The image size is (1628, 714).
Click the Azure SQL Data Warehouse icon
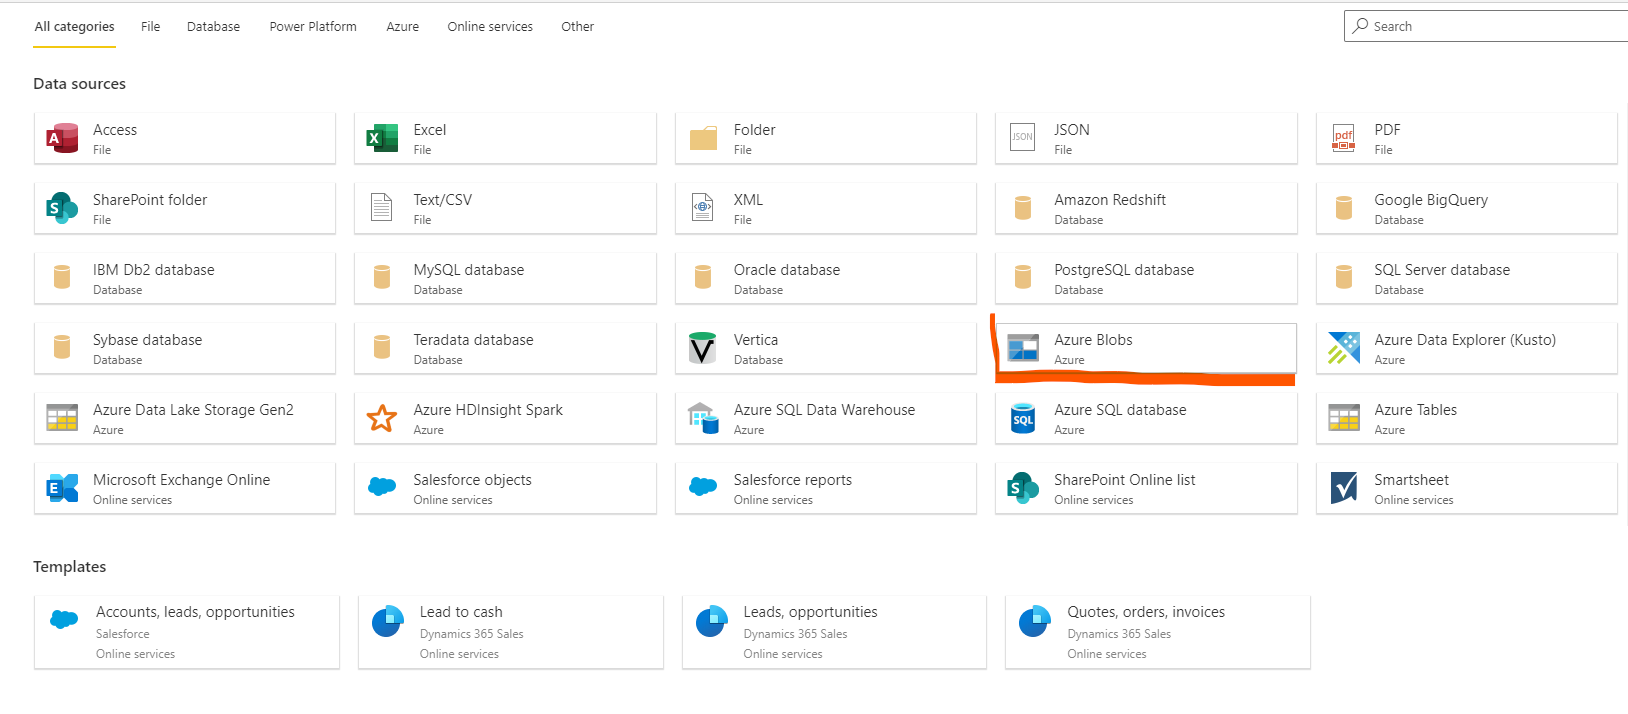tap(703, 418)
